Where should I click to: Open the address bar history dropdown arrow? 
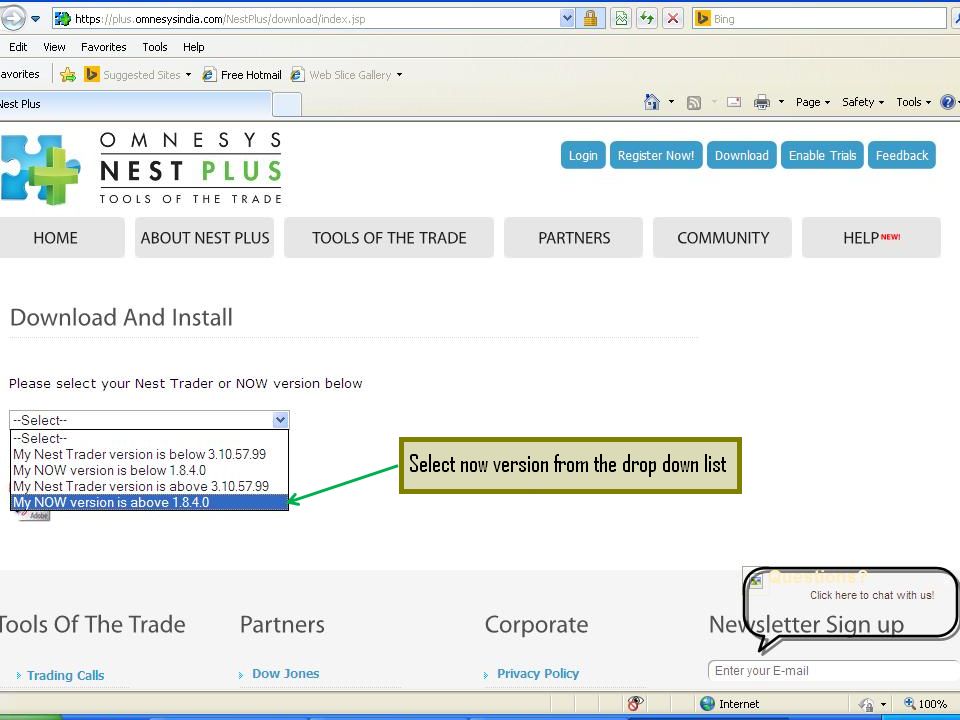coord(567,18)
